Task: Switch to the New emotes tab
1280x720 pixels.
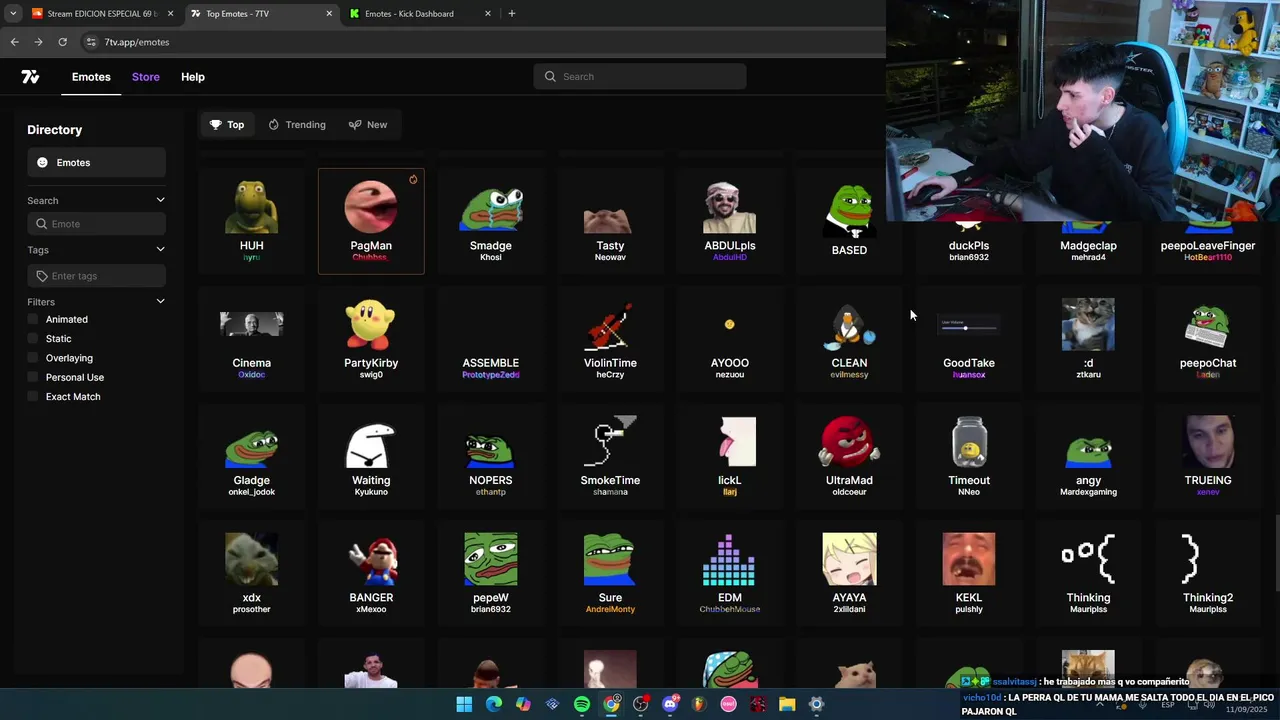Action: (x=368, y=125)
